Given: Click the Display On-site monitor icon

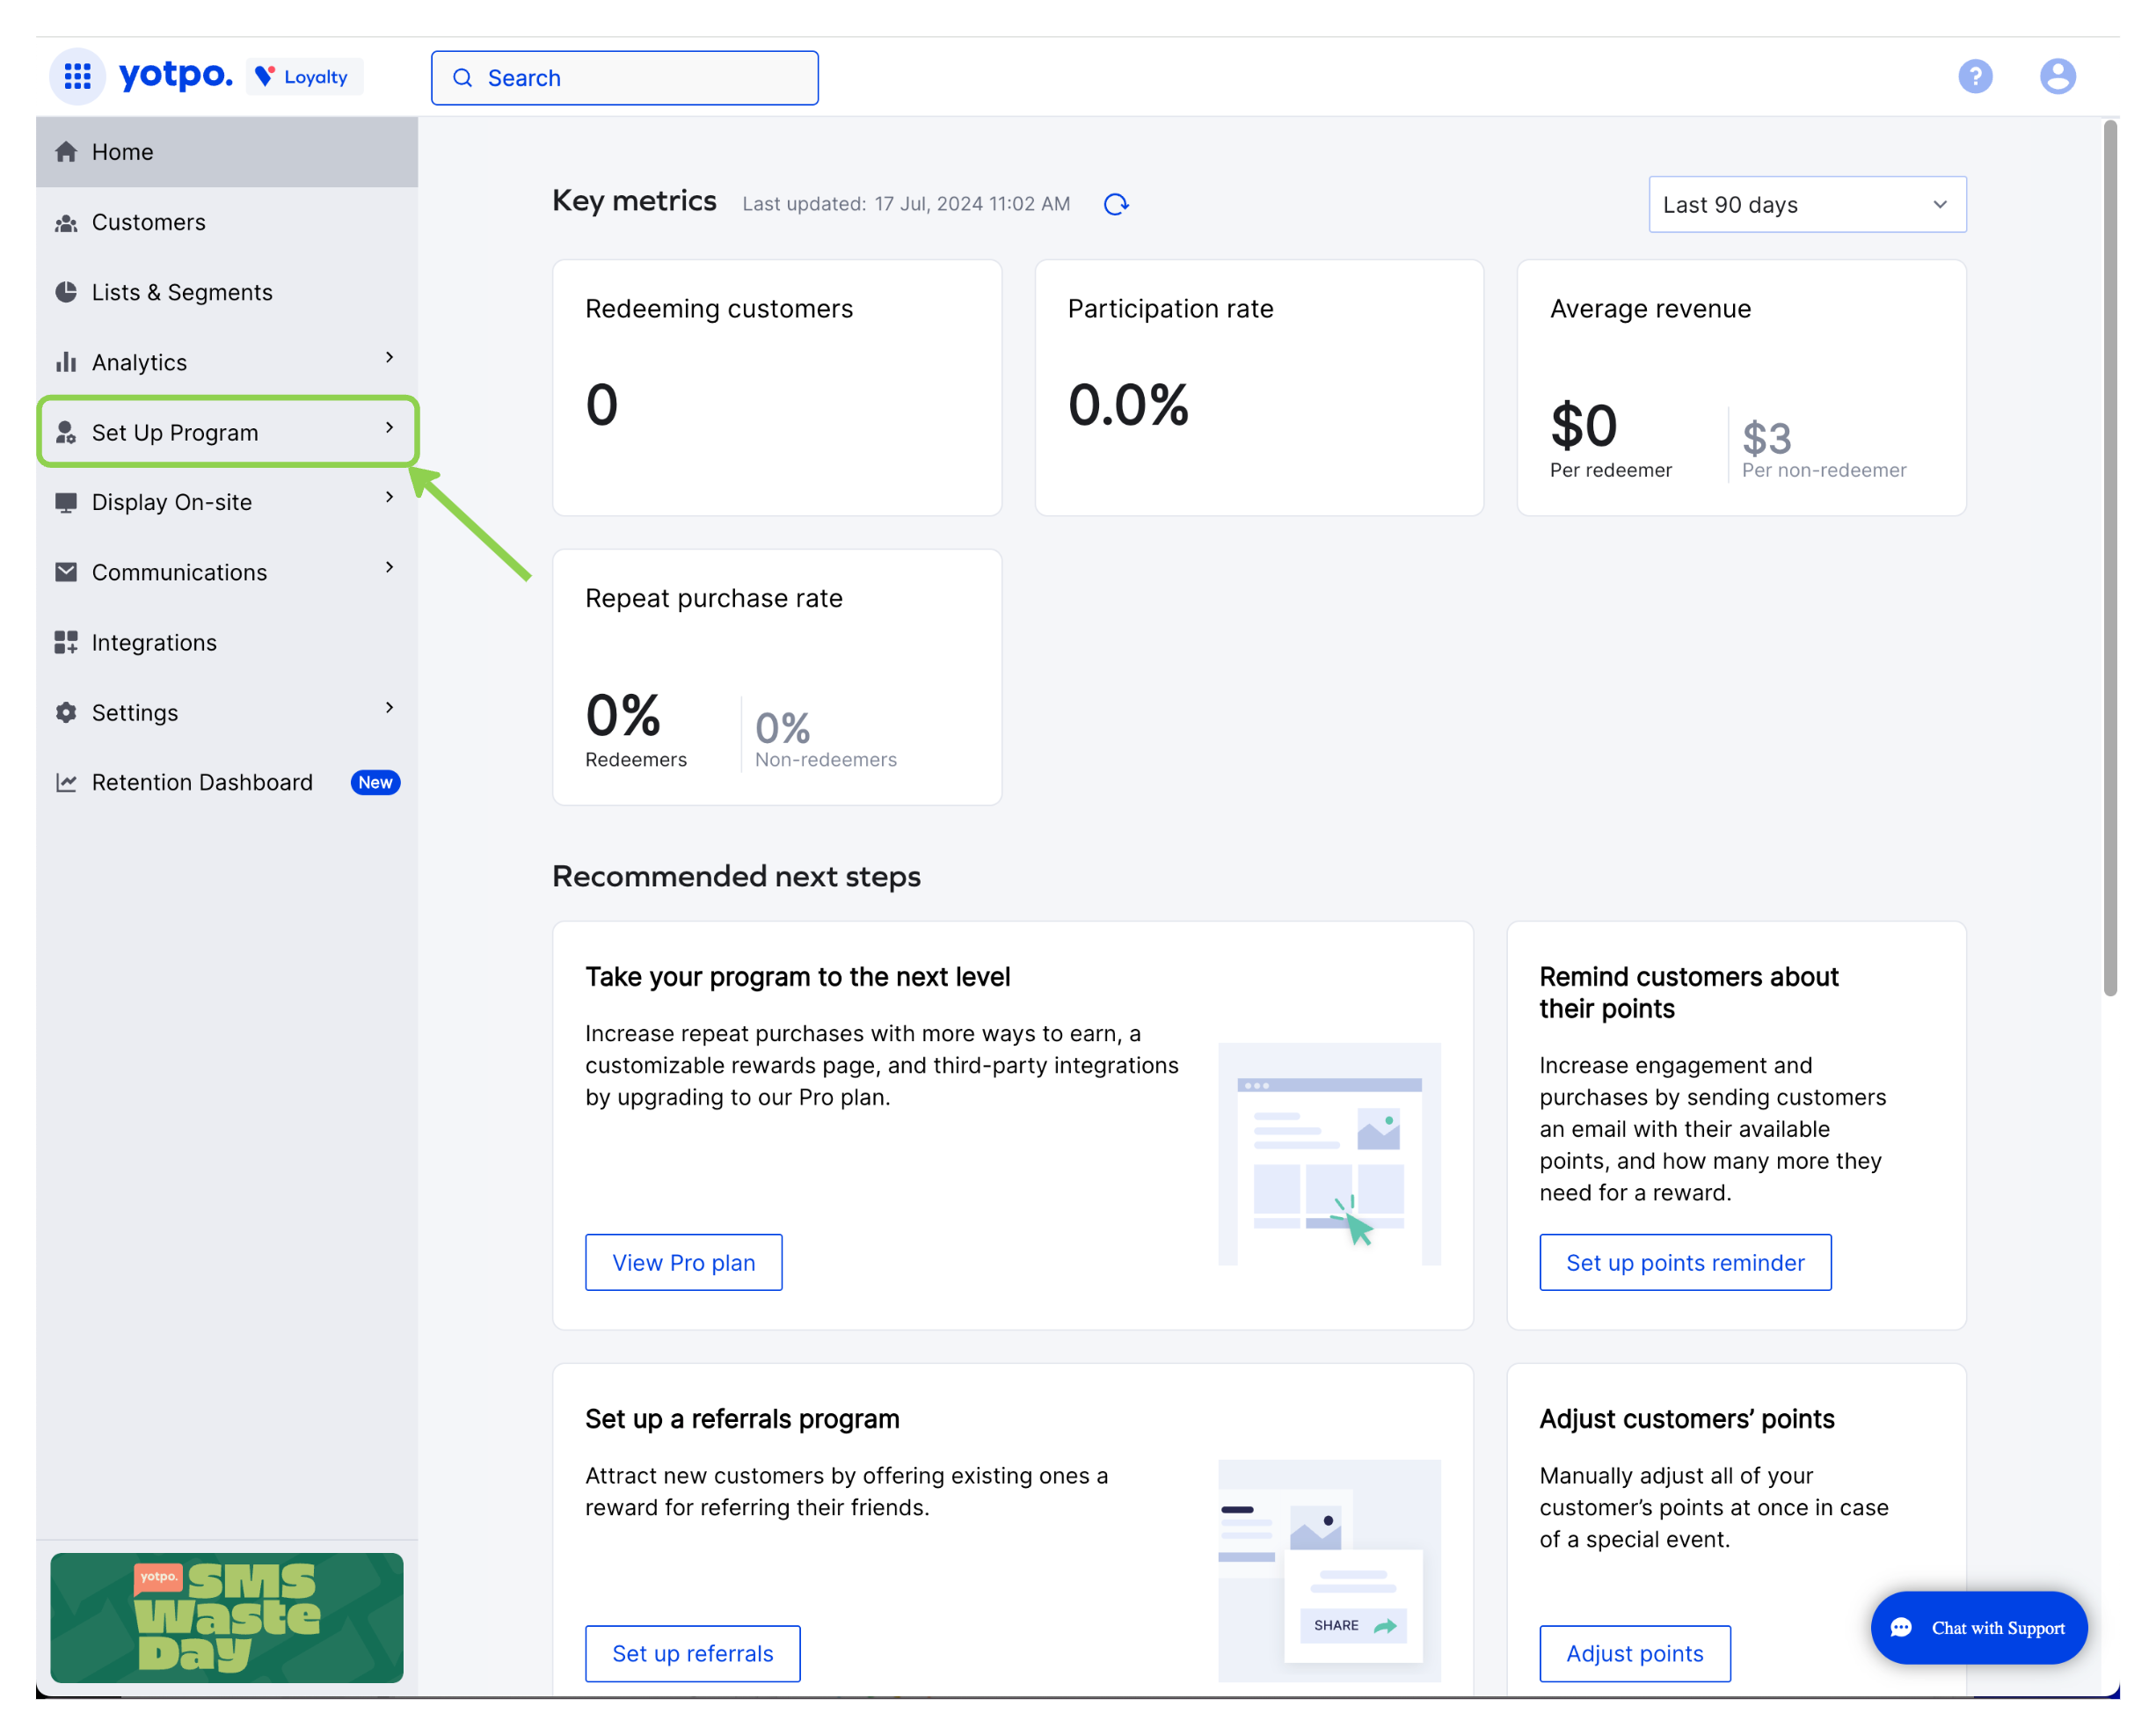Looking at the screenshot, I should click(x=66, y=502).
